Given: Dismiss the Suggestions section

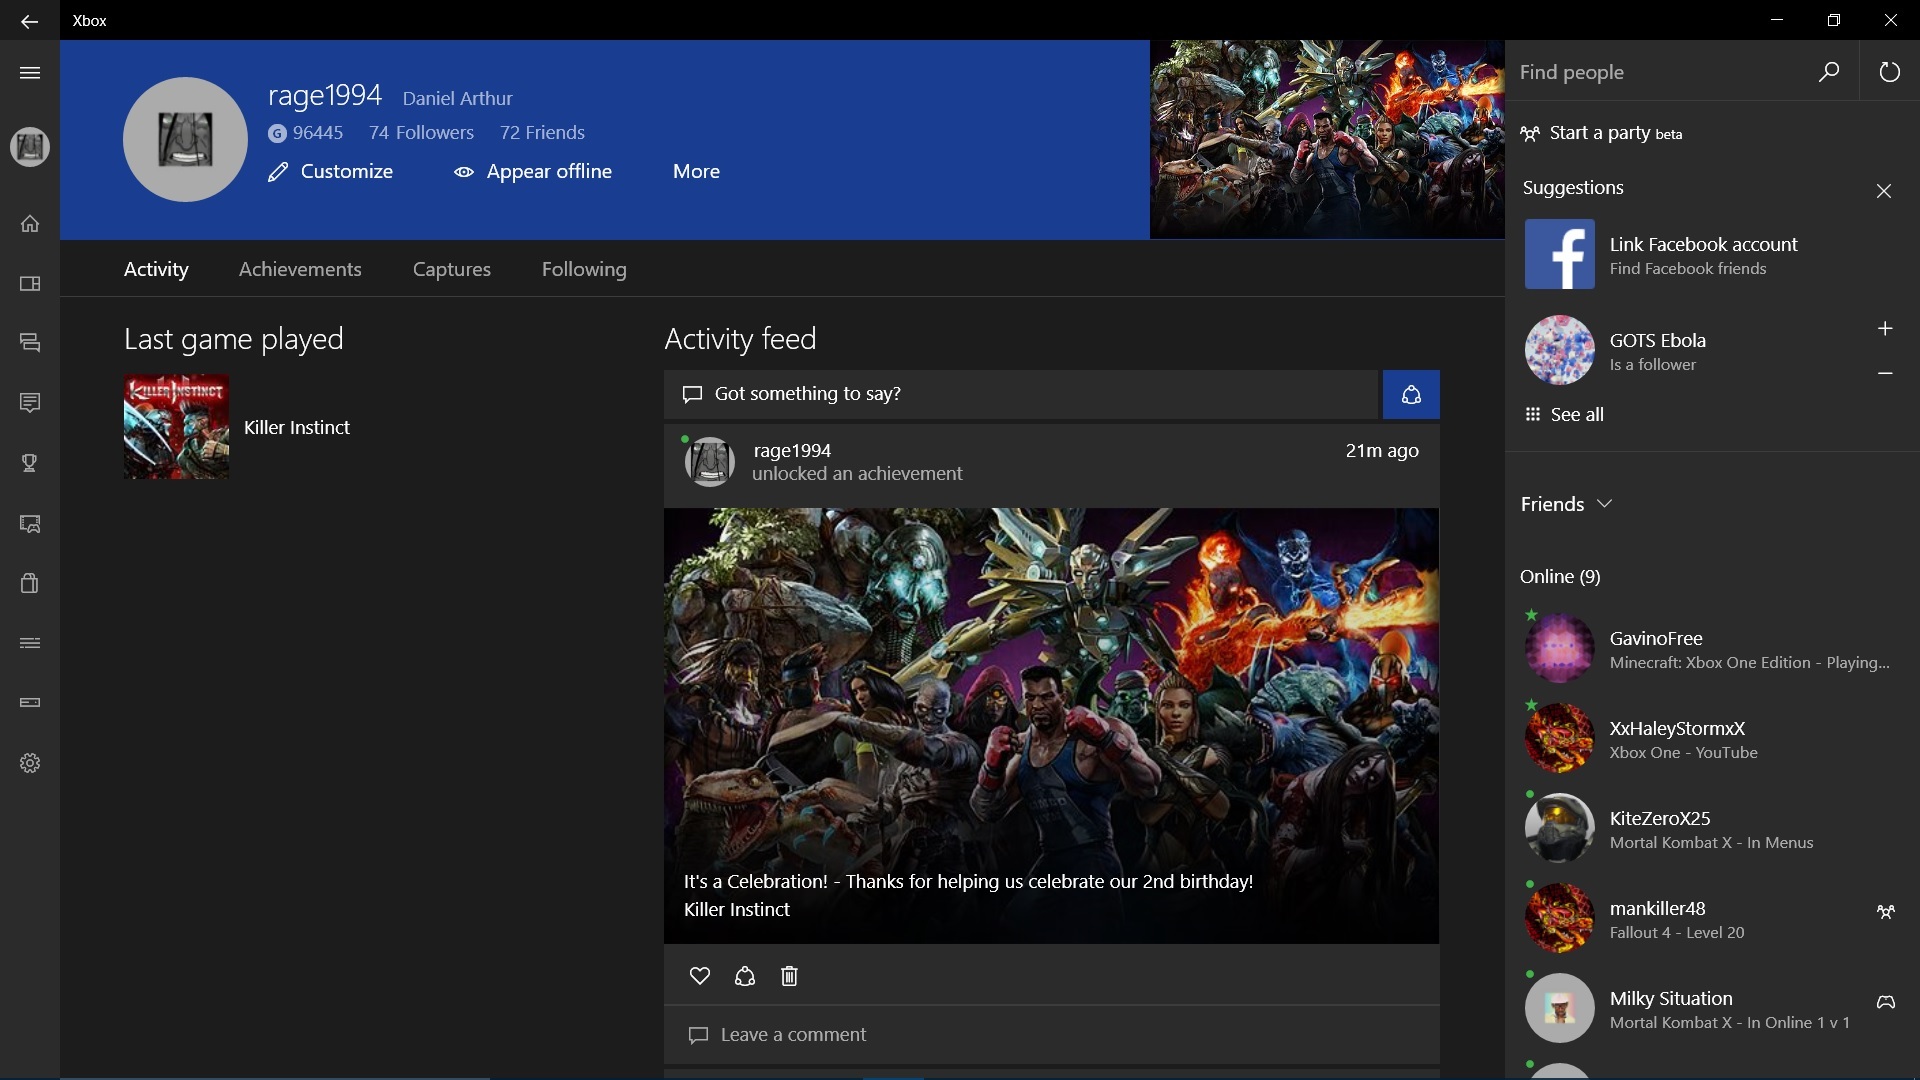Looking at the screenshot, I should coord(1884,190).
